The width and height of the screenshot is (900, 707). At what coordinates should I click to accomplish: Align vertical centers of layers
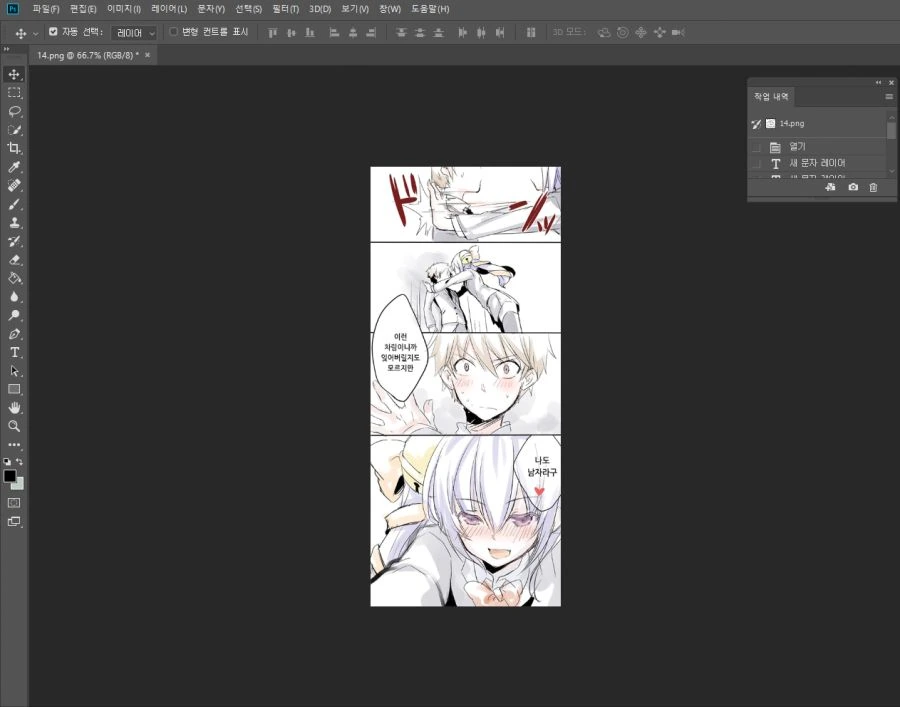point(291,33)
